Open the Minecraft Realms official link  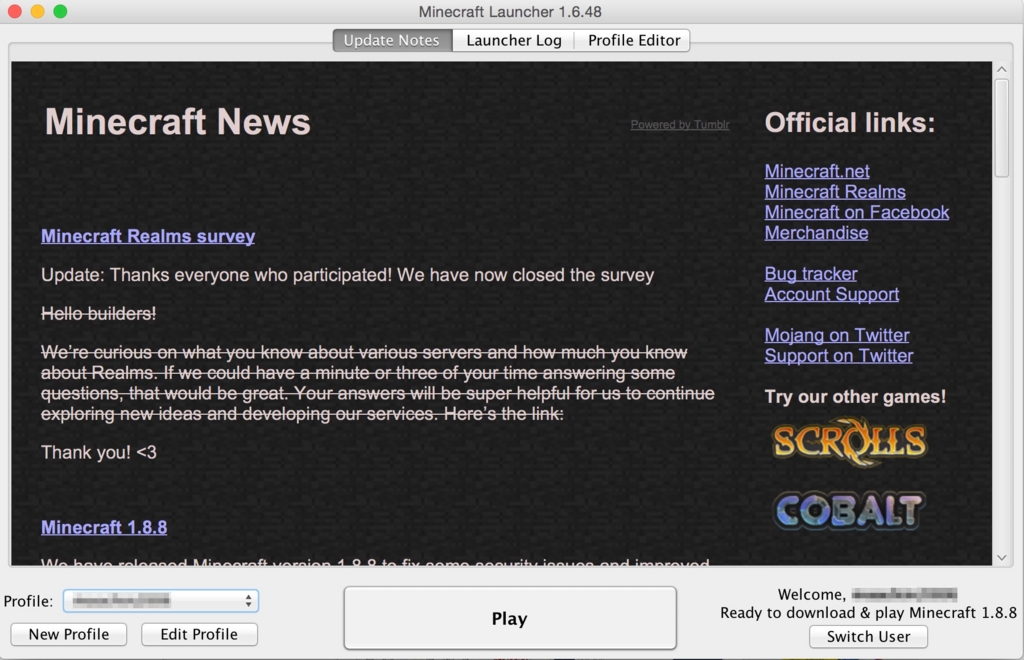pyautogui.click(x=835, y=192)
